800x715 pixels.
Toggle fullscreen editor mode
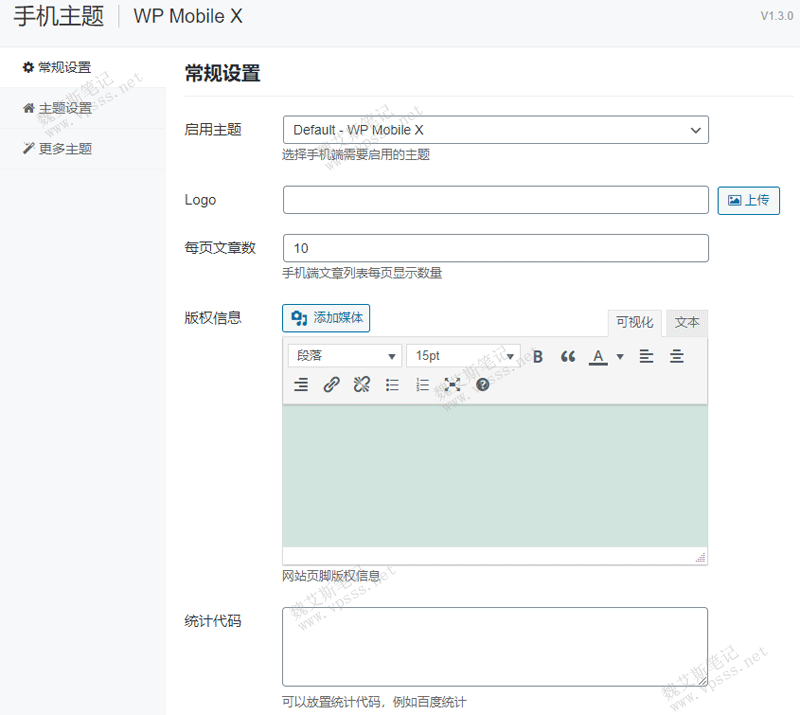(452, 384)
